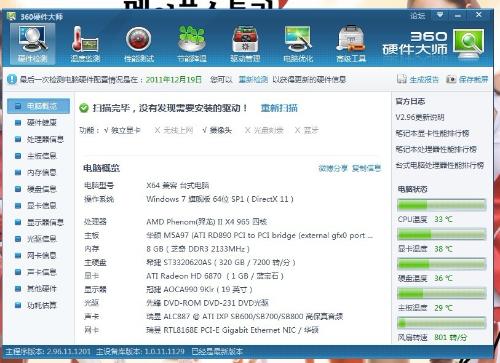The height and width of the screenshot is (363, 500).
Task: Click the 360硬件大师 logo monitor icon
Action: [x=468, y=43]
